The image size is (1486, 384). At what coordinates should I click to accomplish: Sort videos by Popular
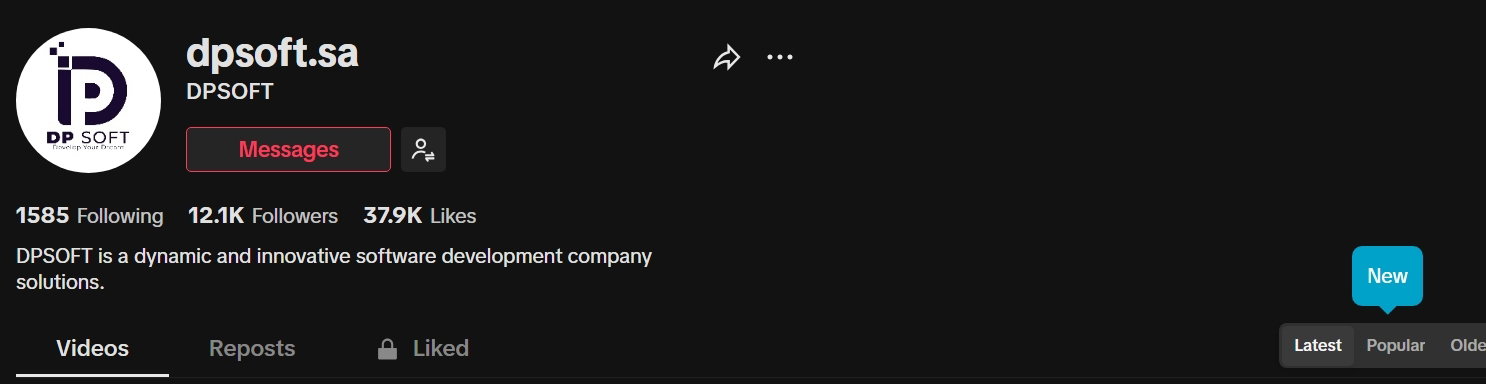tap(1395, 346)
